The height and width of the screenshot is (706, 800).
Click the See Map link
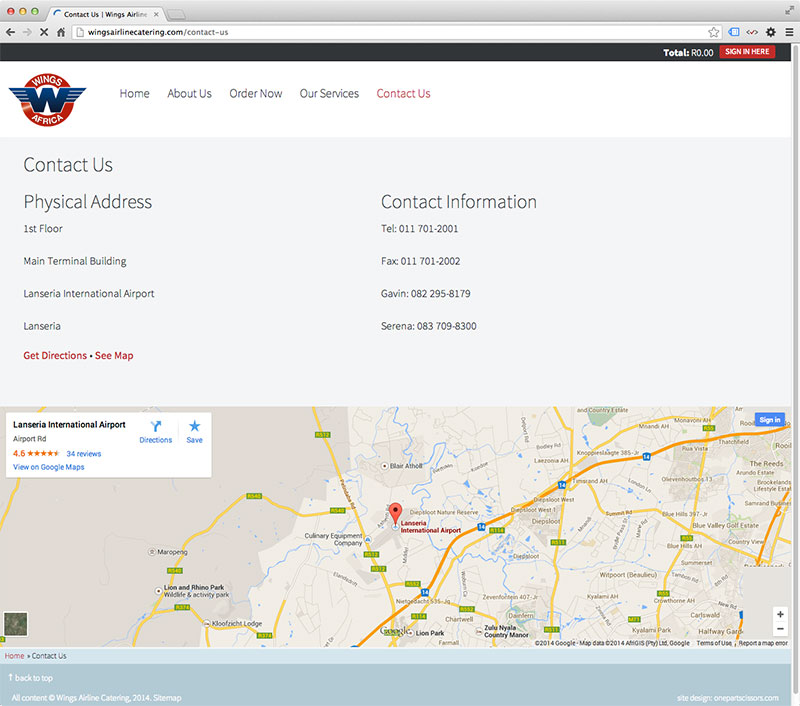(x=114, y=356)
